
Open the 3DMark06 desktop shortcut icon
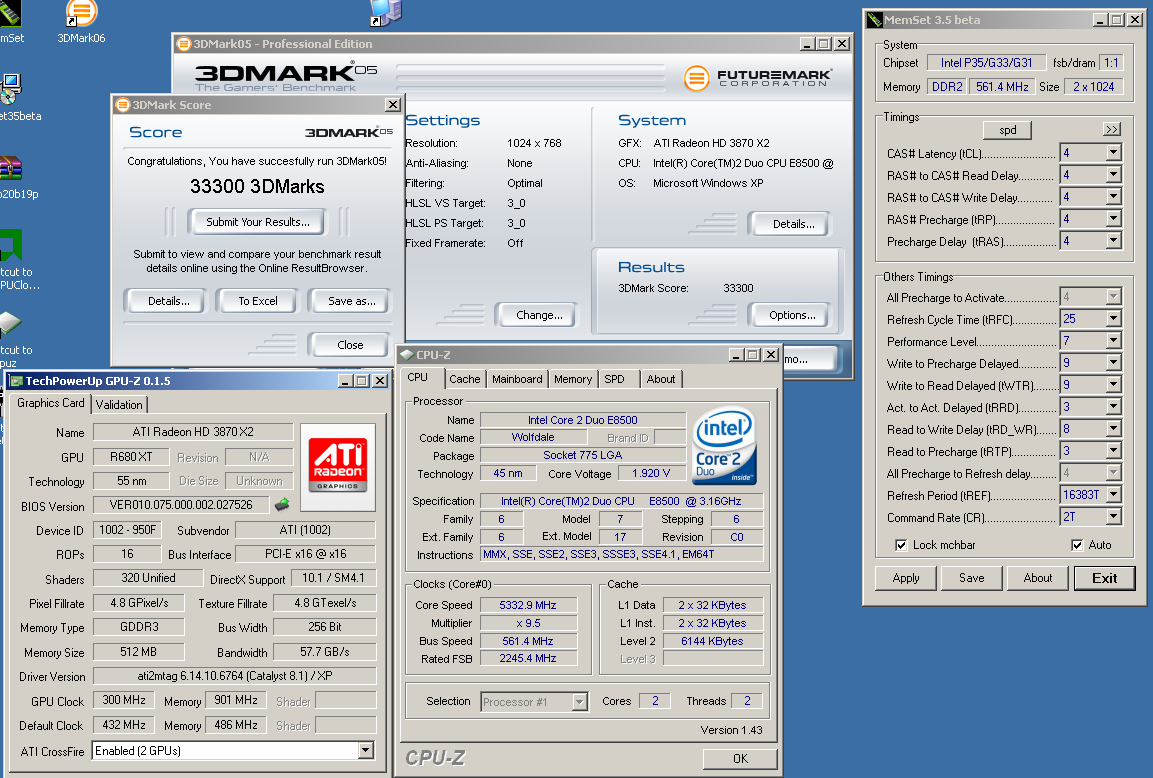[x=81, y=13]
